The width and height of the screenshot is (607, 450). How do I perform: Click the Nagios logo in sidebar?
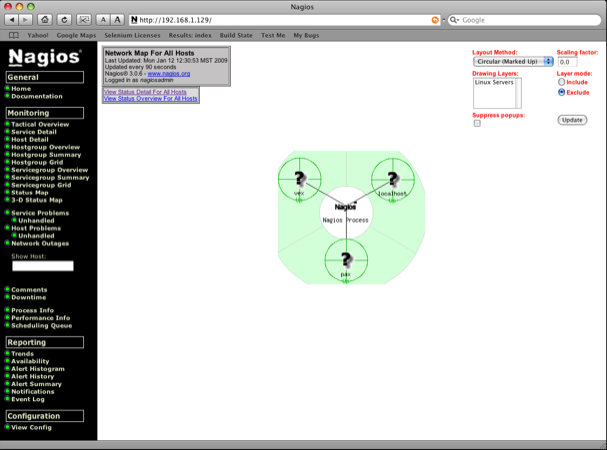point(45,57)
